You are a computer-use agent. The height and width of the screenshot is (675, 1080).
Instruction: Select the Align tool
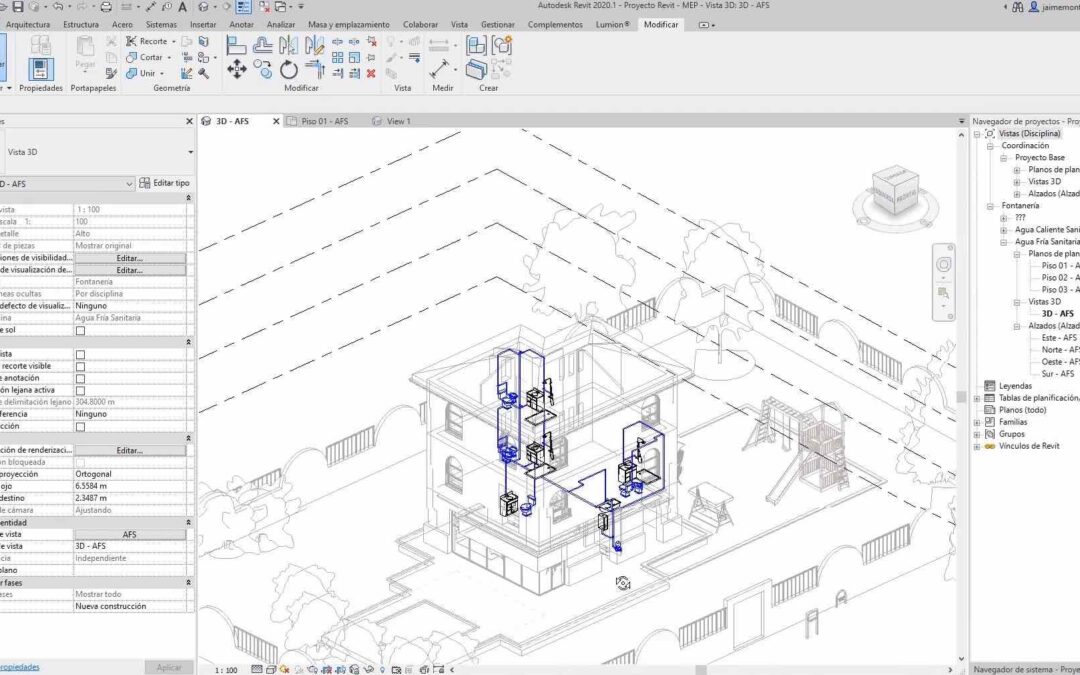[x=236, y=45]
